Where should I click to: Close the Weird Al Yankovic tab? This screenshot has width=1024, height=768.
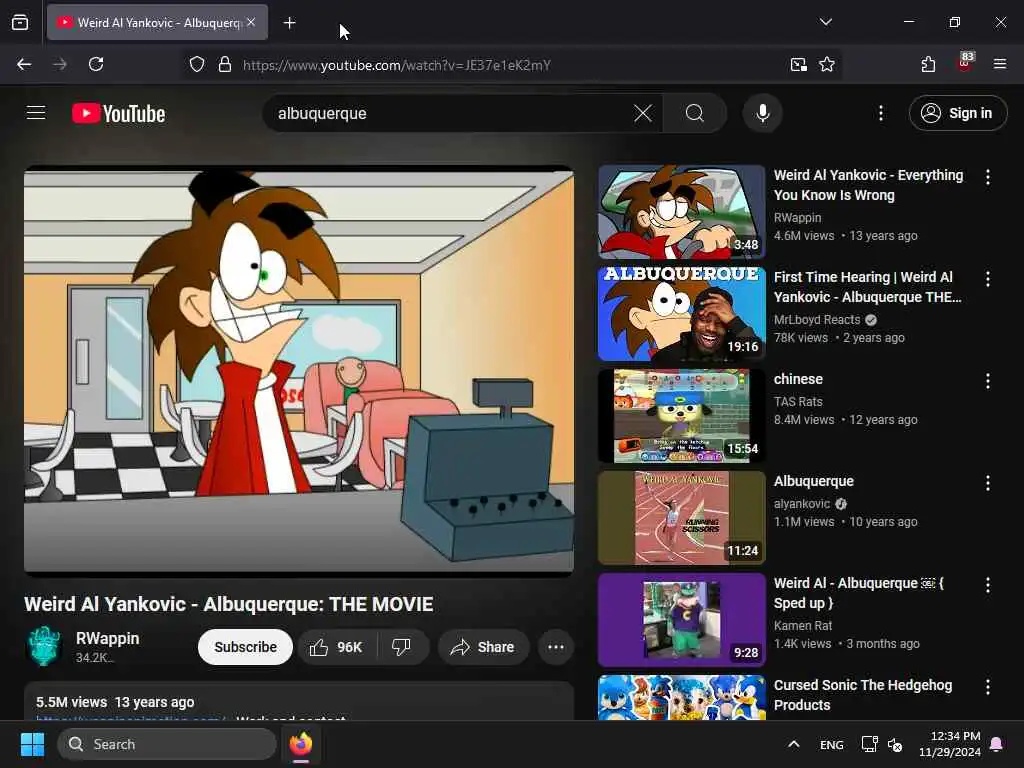coord(251,22)
